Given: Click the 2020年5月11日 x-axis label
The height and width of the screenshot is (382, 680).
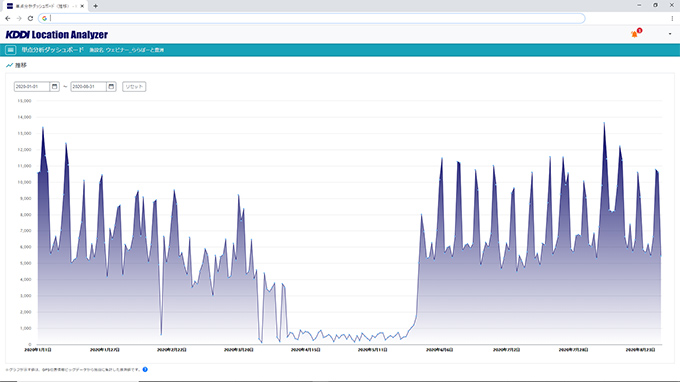Looking at the screenshot, I should pos(373,349).
